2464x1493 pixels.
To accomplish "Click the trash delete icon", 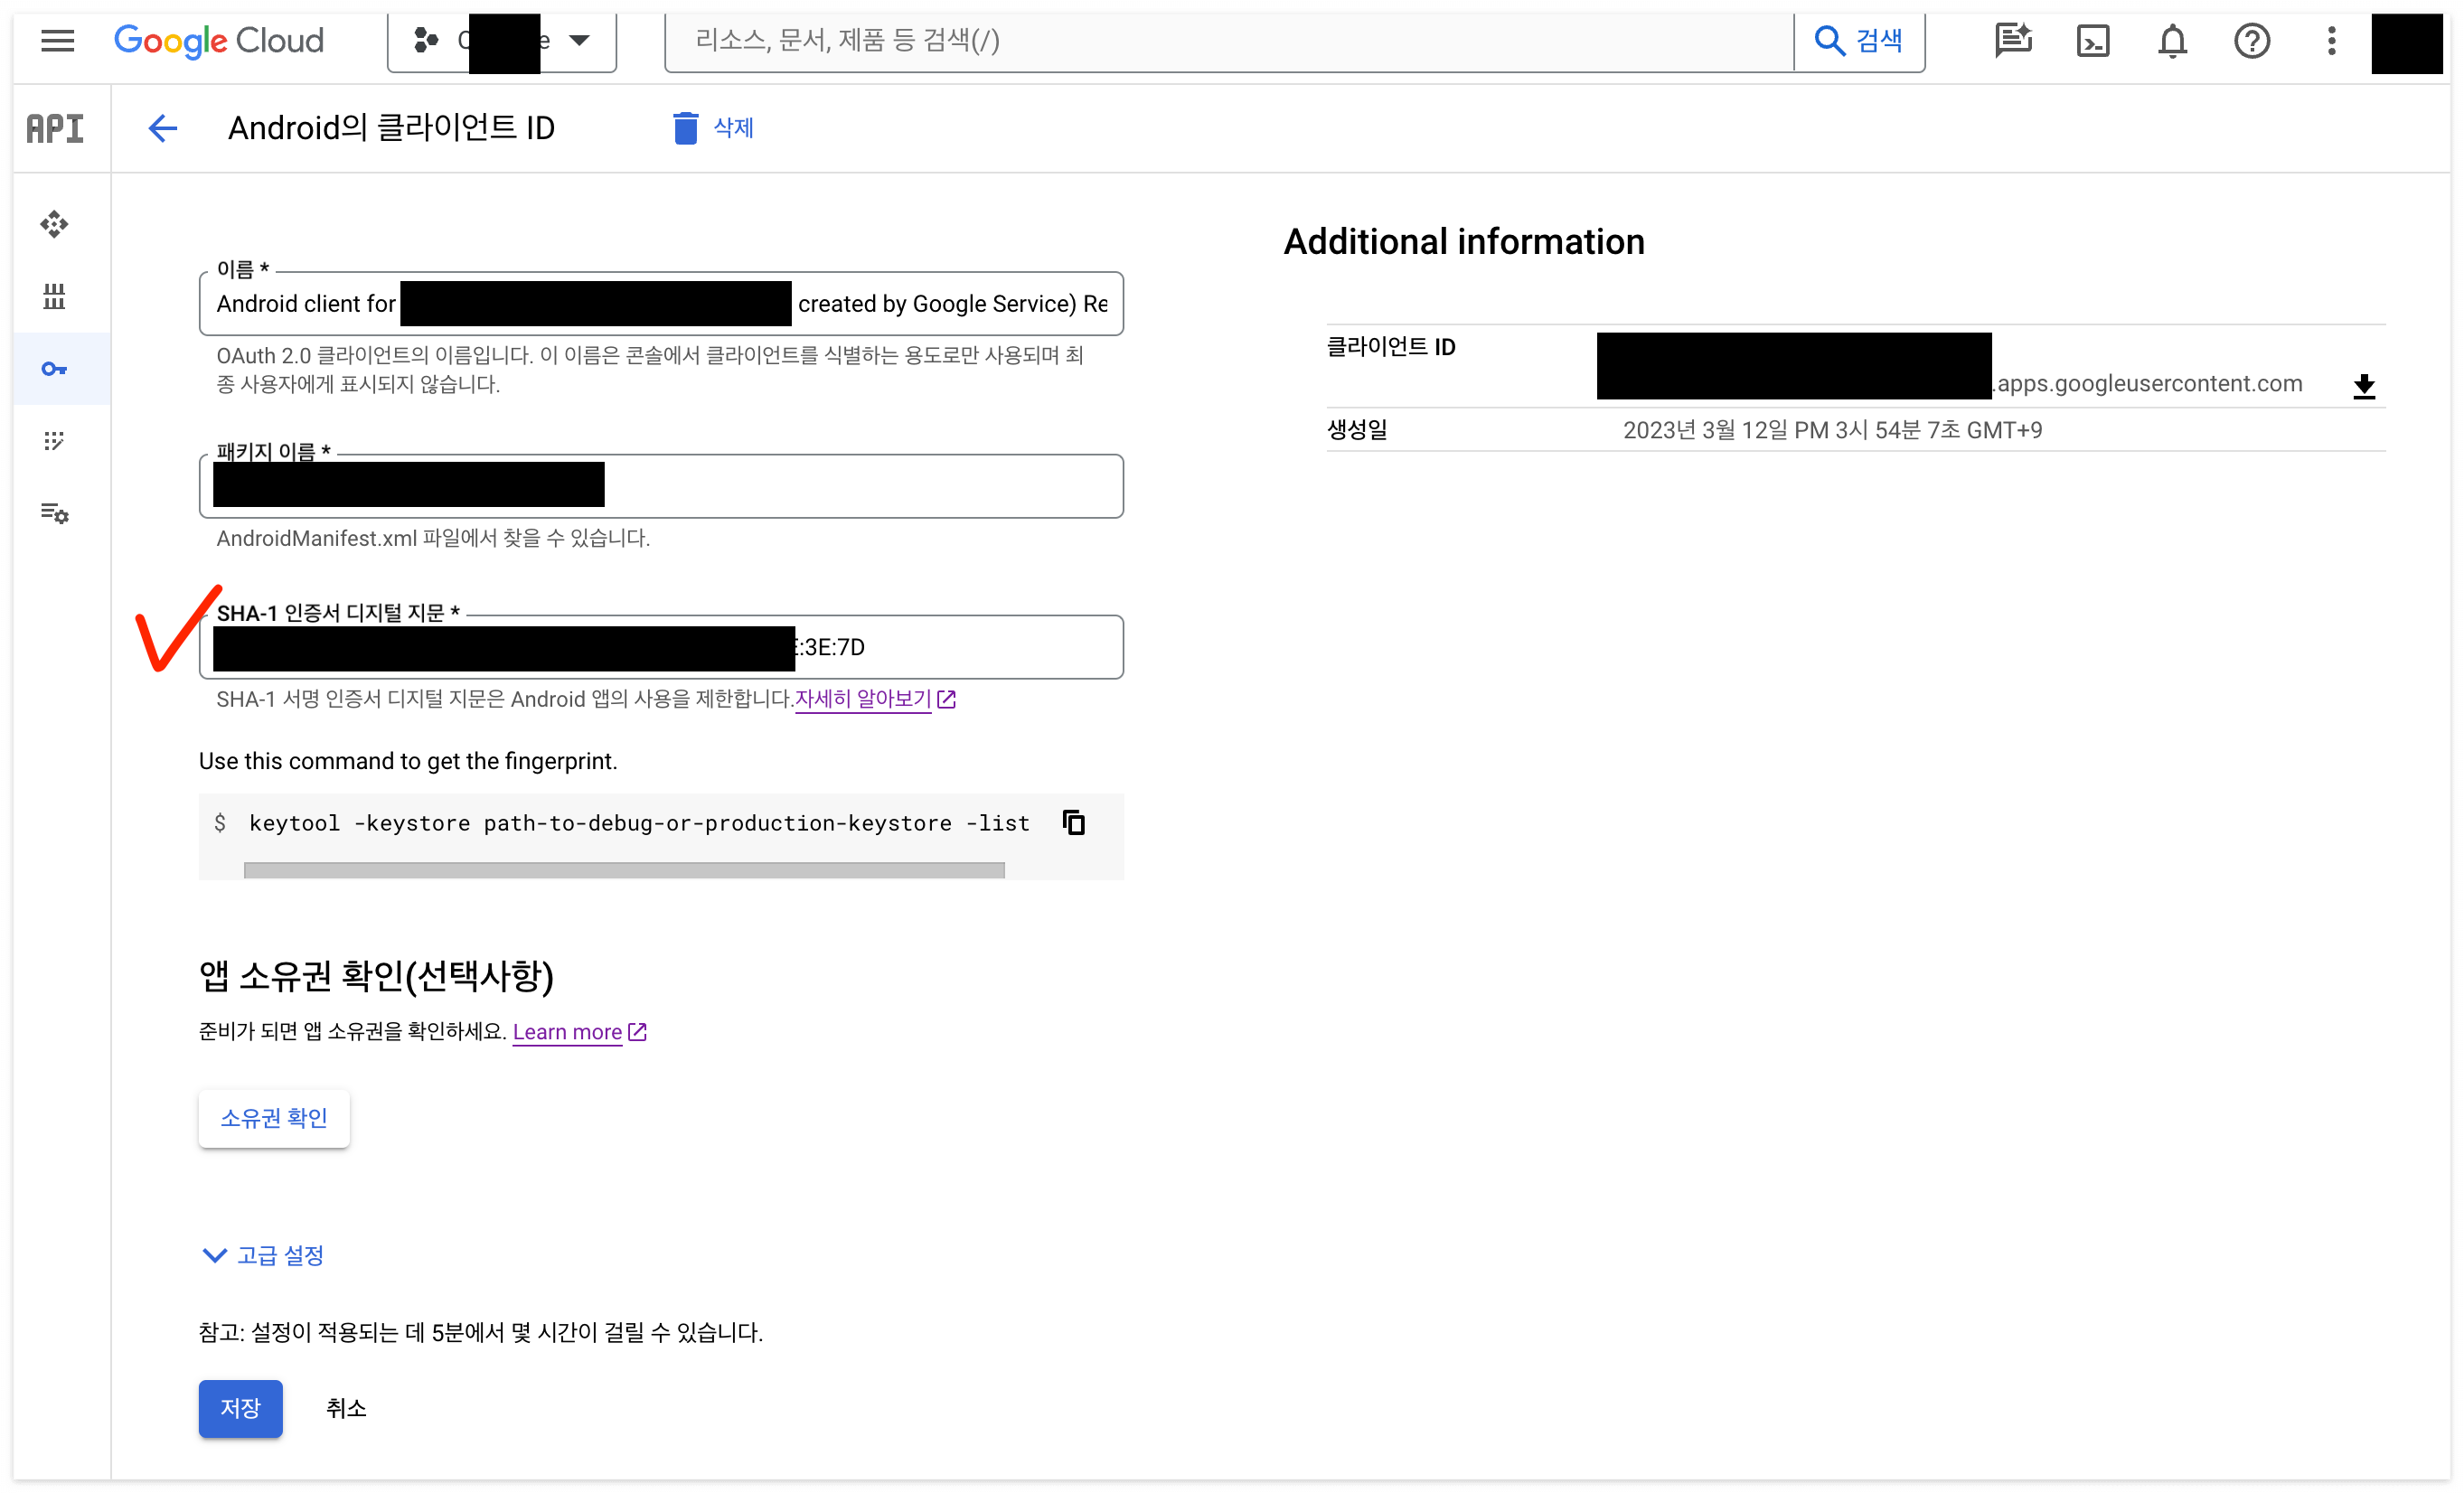I will point(685,128).
